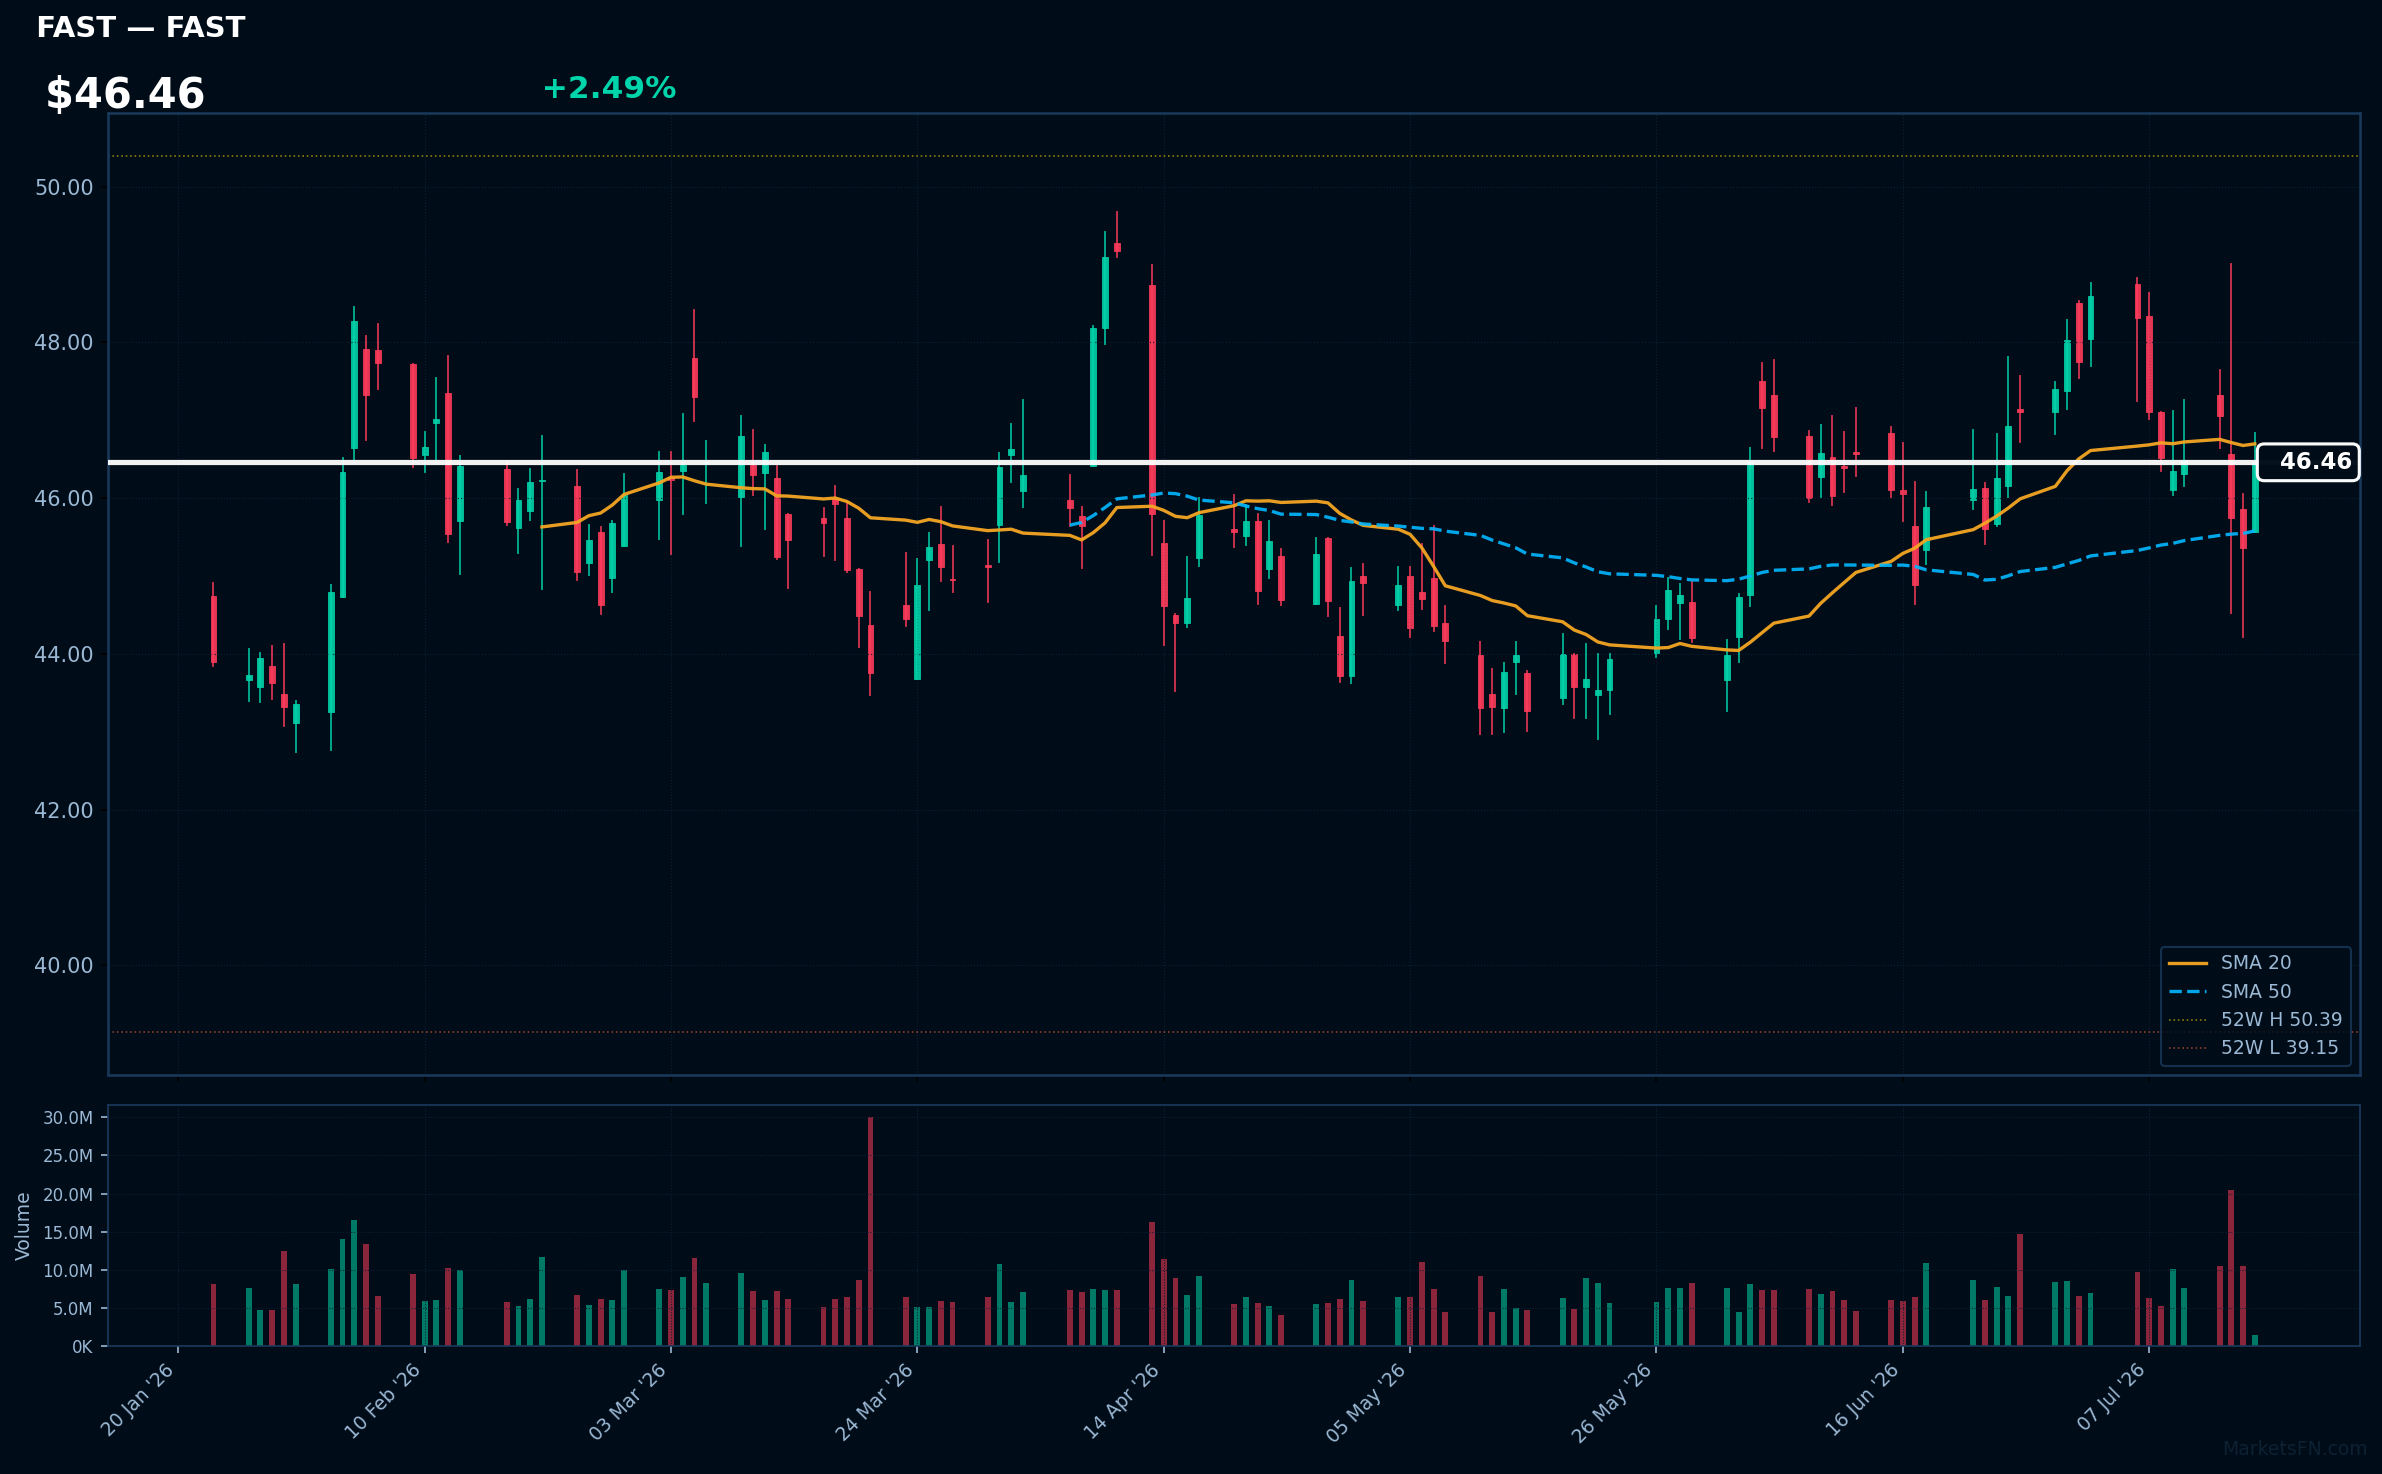
Task: Click the 30.0M volume axis label
Action: click(68, 1118)
